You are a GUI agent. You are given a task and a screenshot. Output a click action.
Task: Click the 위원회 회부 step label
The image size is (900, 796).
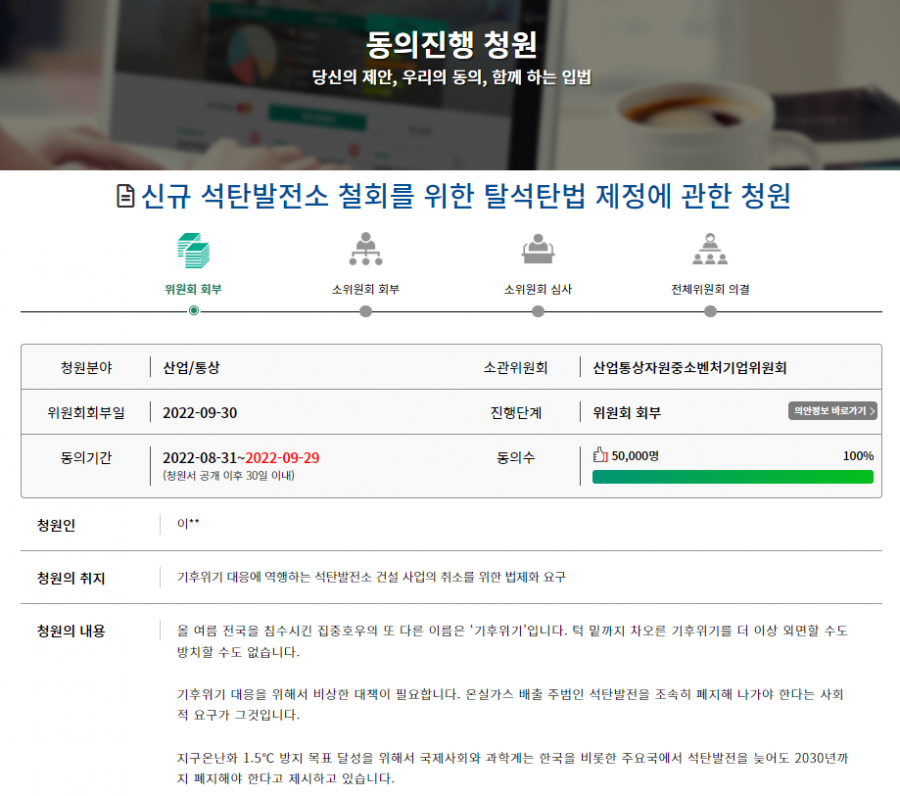pyautogui.click(x=193, y=289)
